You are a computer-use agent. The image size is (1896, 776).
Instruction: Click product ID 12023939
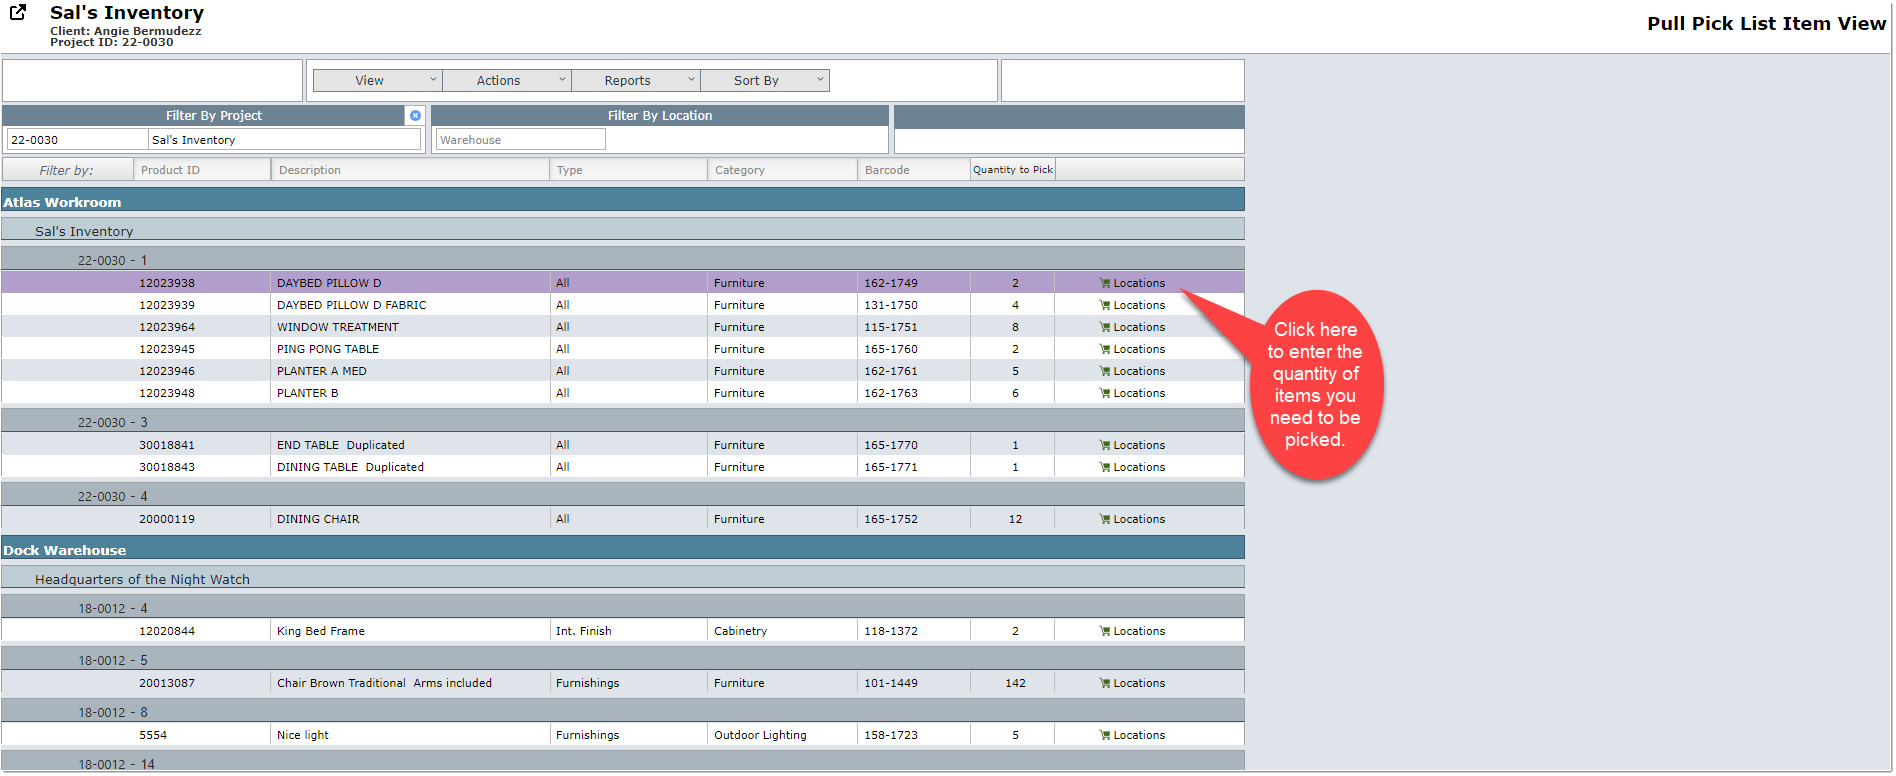pos(167,305)
